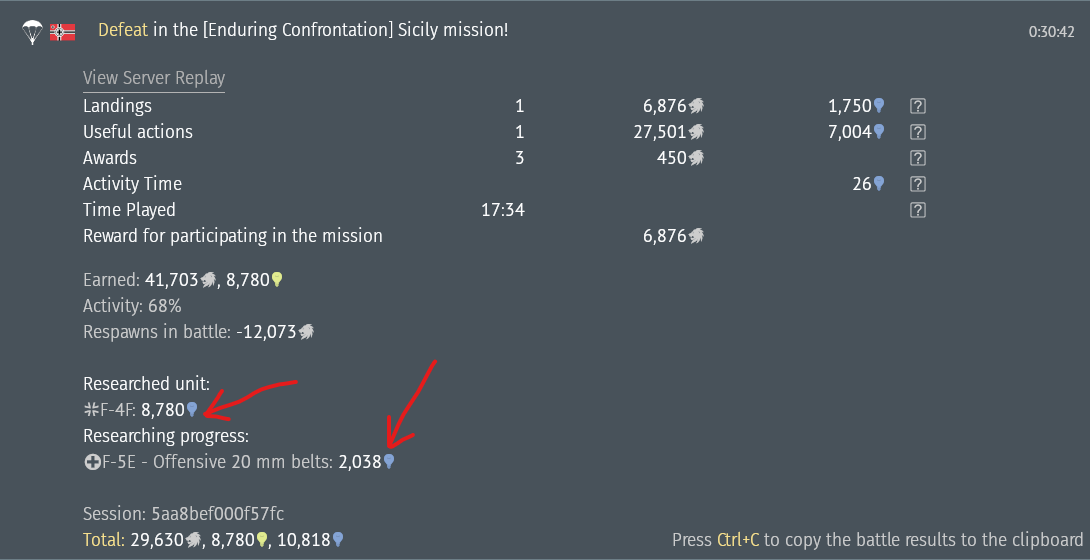Click the research point icon next to 7,004

879,132
